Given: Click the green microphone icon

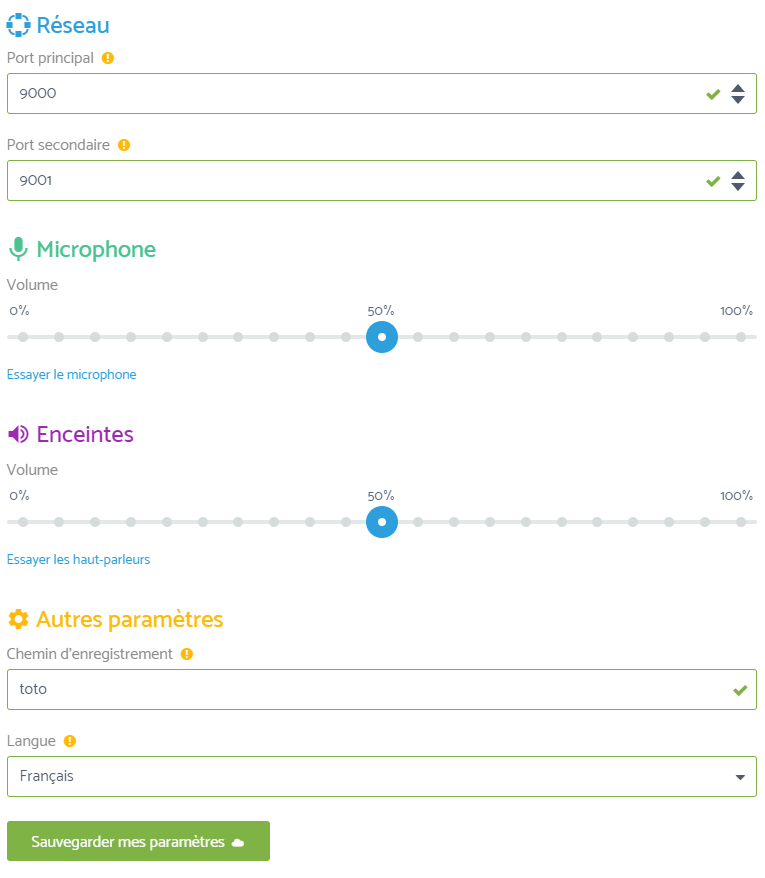Looking at the screenshot, I should coord(18,249).
